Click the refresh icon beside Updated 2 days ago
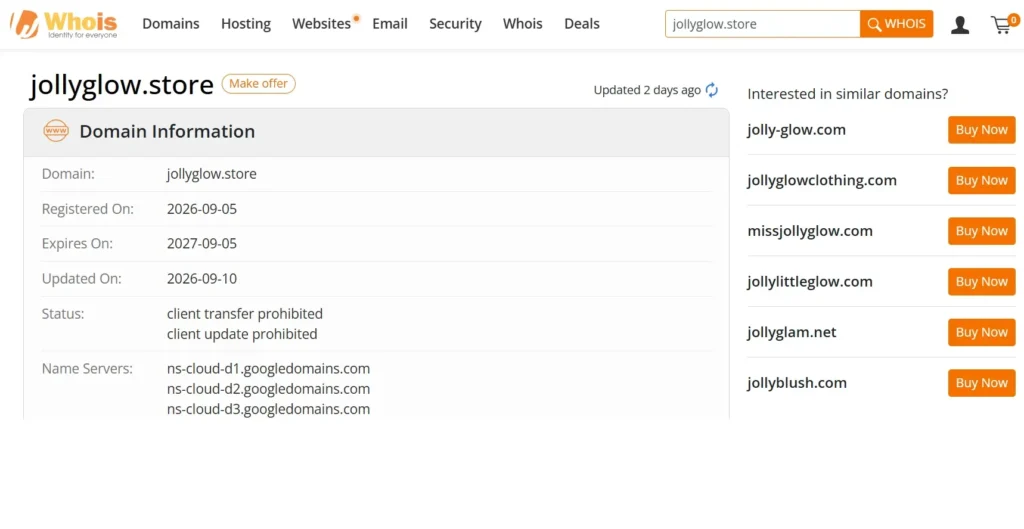 tap(712, 90)
